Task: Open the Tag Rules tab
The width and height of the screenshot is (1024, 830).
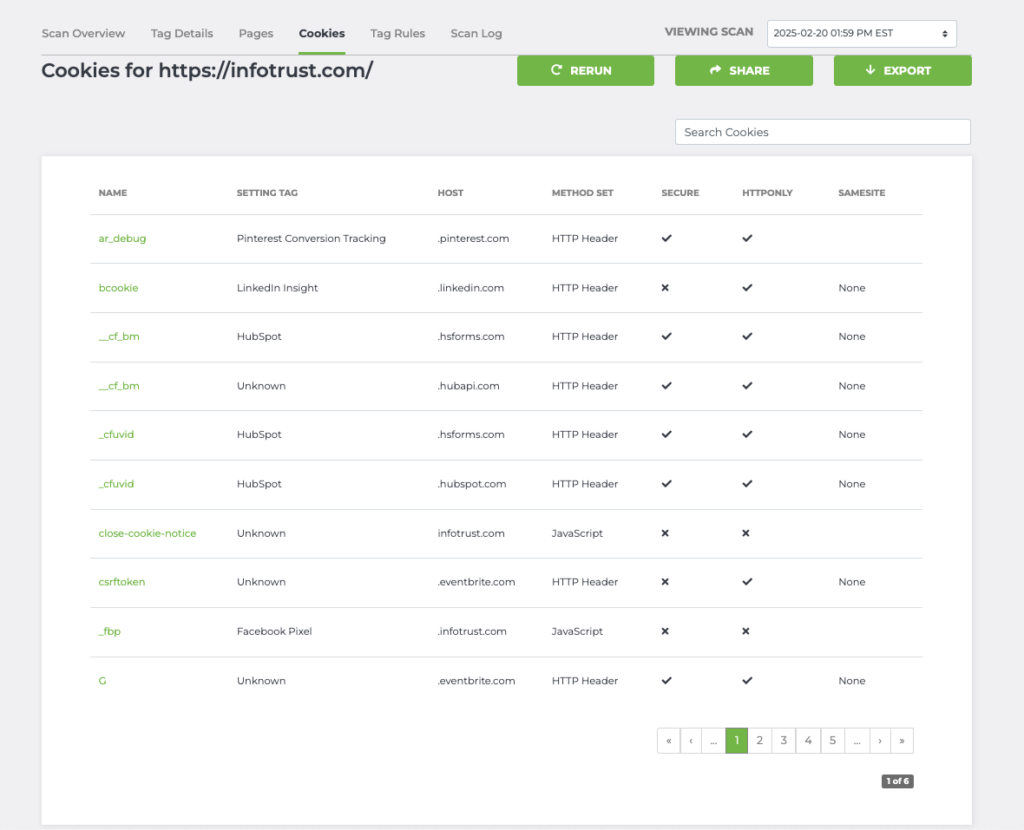Action: tap(397, 33)
